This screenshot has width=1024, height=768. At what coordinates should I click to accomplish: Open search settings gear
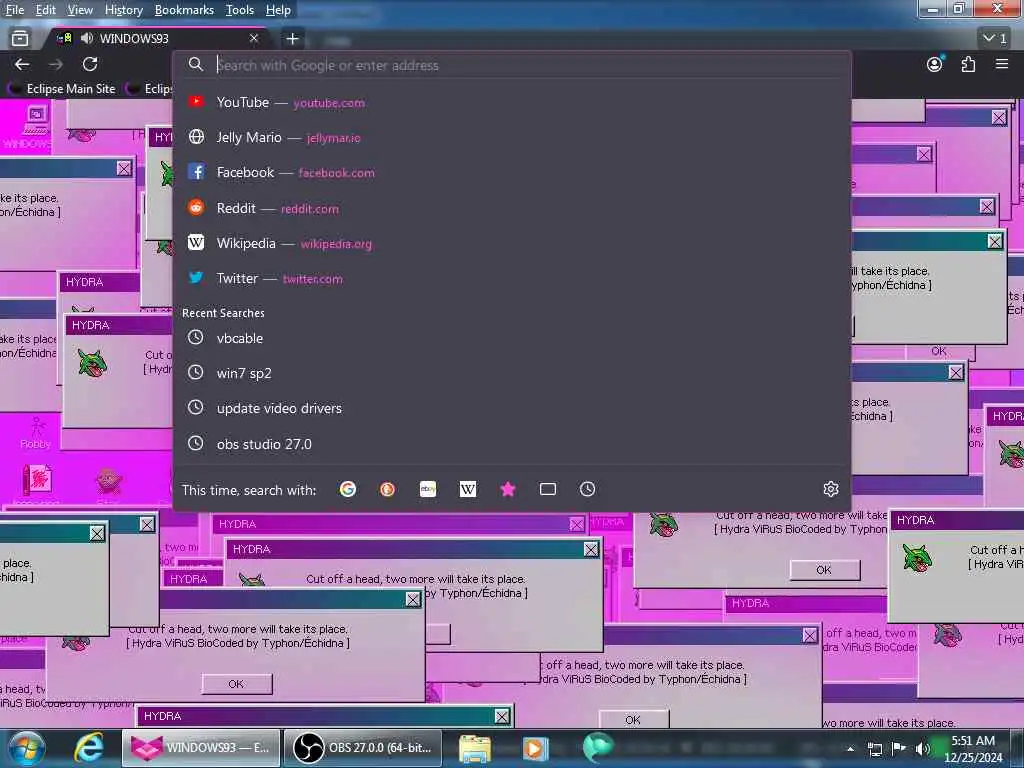pyautogui.click(x=831, y=489)
